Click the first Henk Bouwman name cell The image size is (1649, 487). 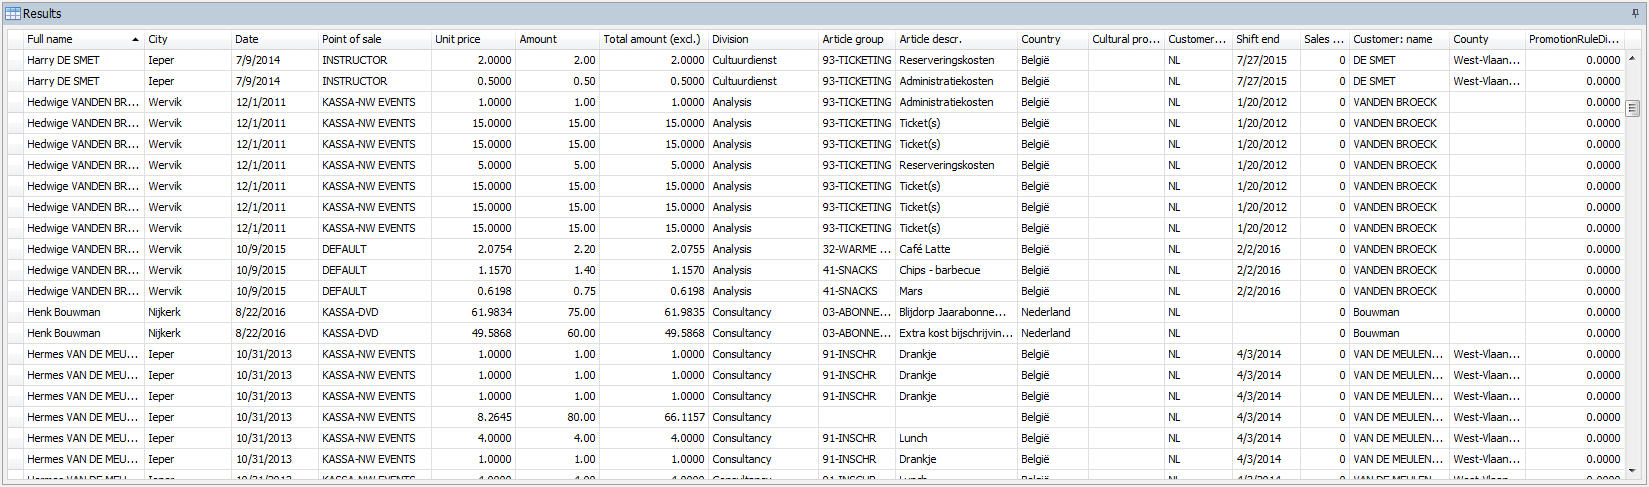coord(83,313)
